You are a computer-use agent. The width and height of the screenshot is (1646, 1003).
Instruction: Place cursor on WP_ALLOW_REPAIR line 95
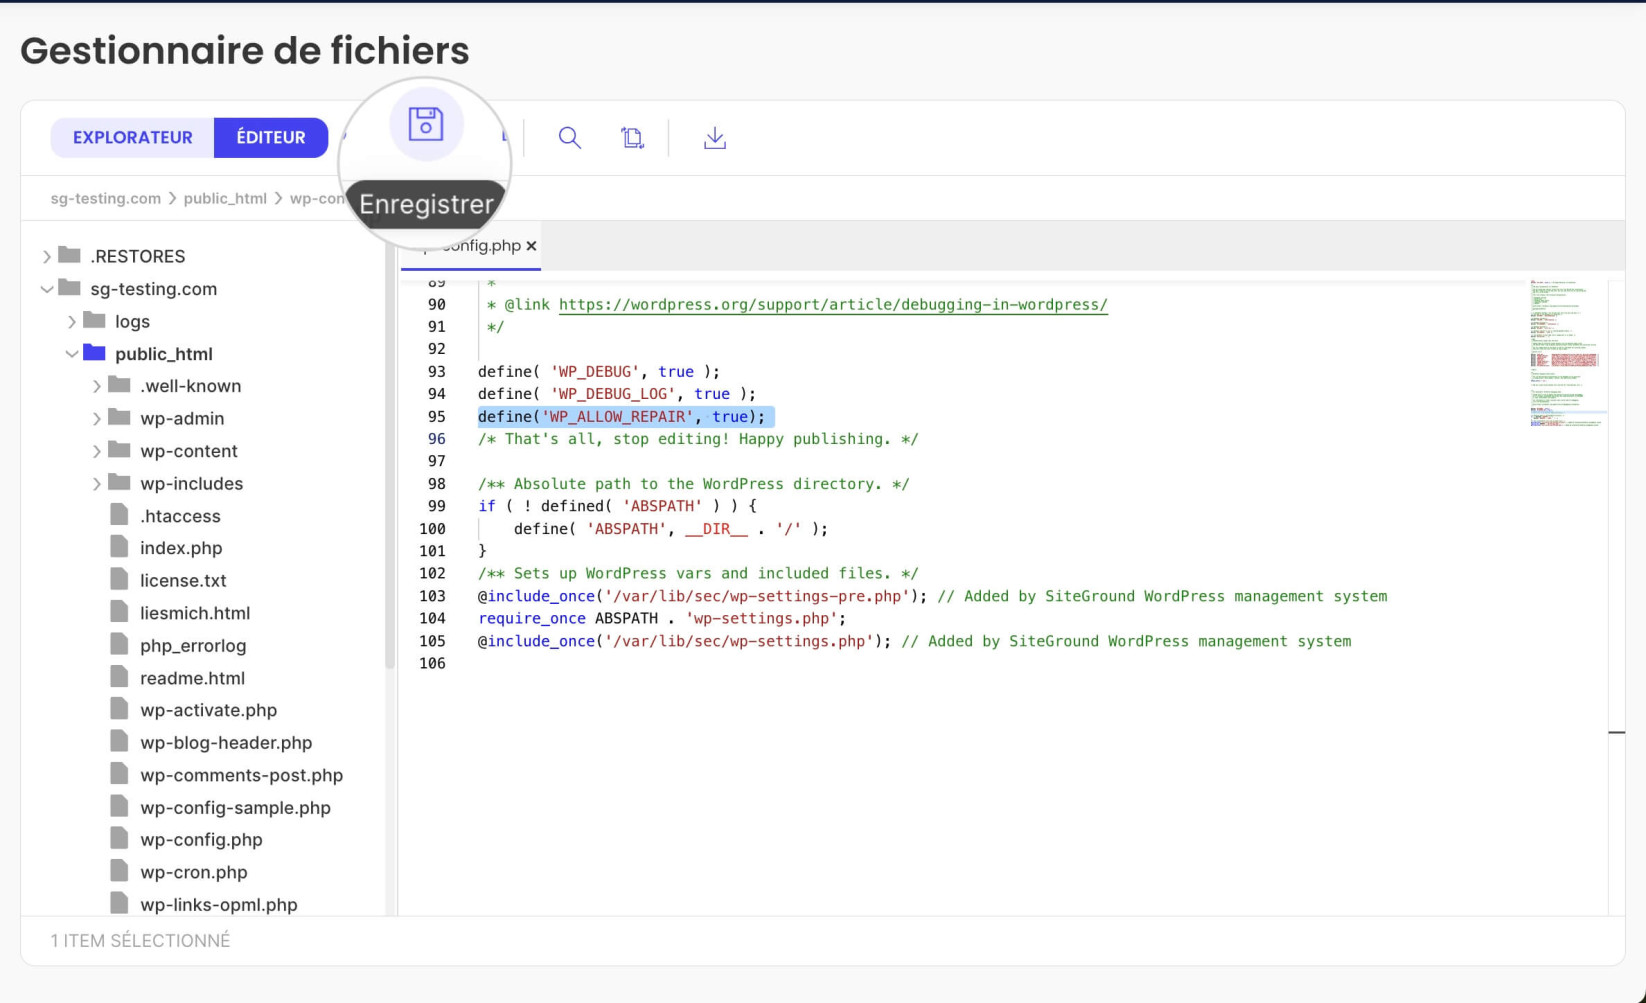point(621,417)
